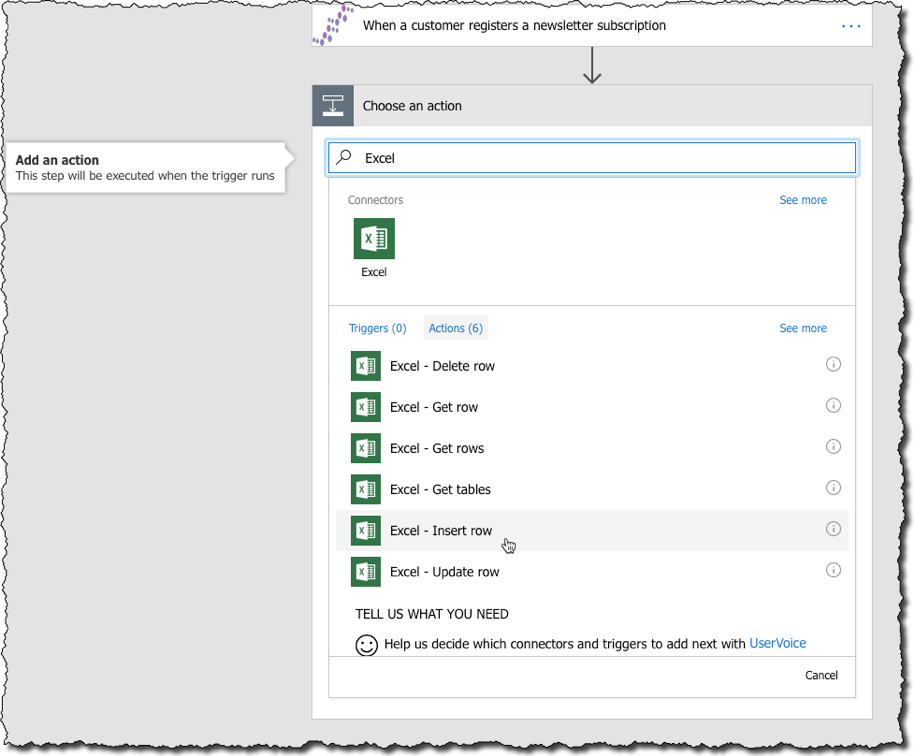The image size is (914, 756).
Task: Click the magnifier icon in search box
Action: click(x=344, y=157)
